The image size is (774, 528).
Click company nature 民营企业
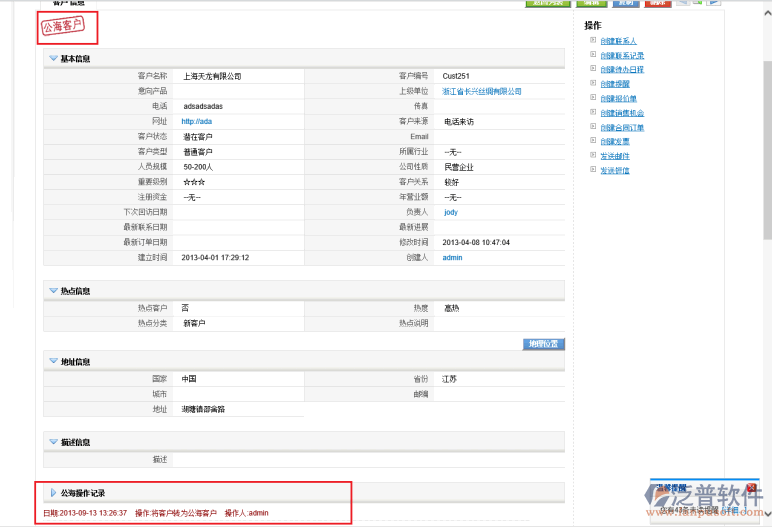(459, 167)
